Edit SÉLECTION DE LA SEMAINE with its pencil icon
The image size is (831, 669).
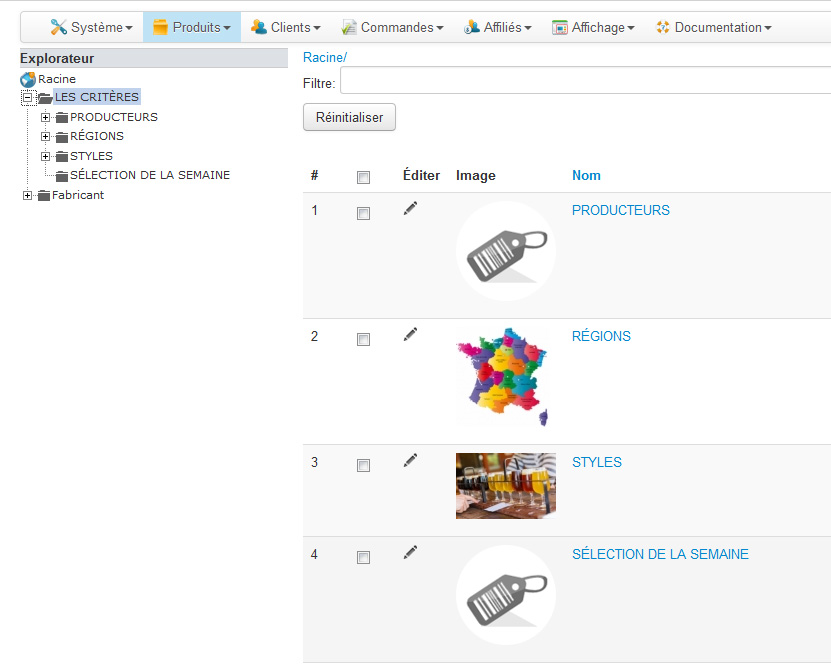tap(410, 552)
